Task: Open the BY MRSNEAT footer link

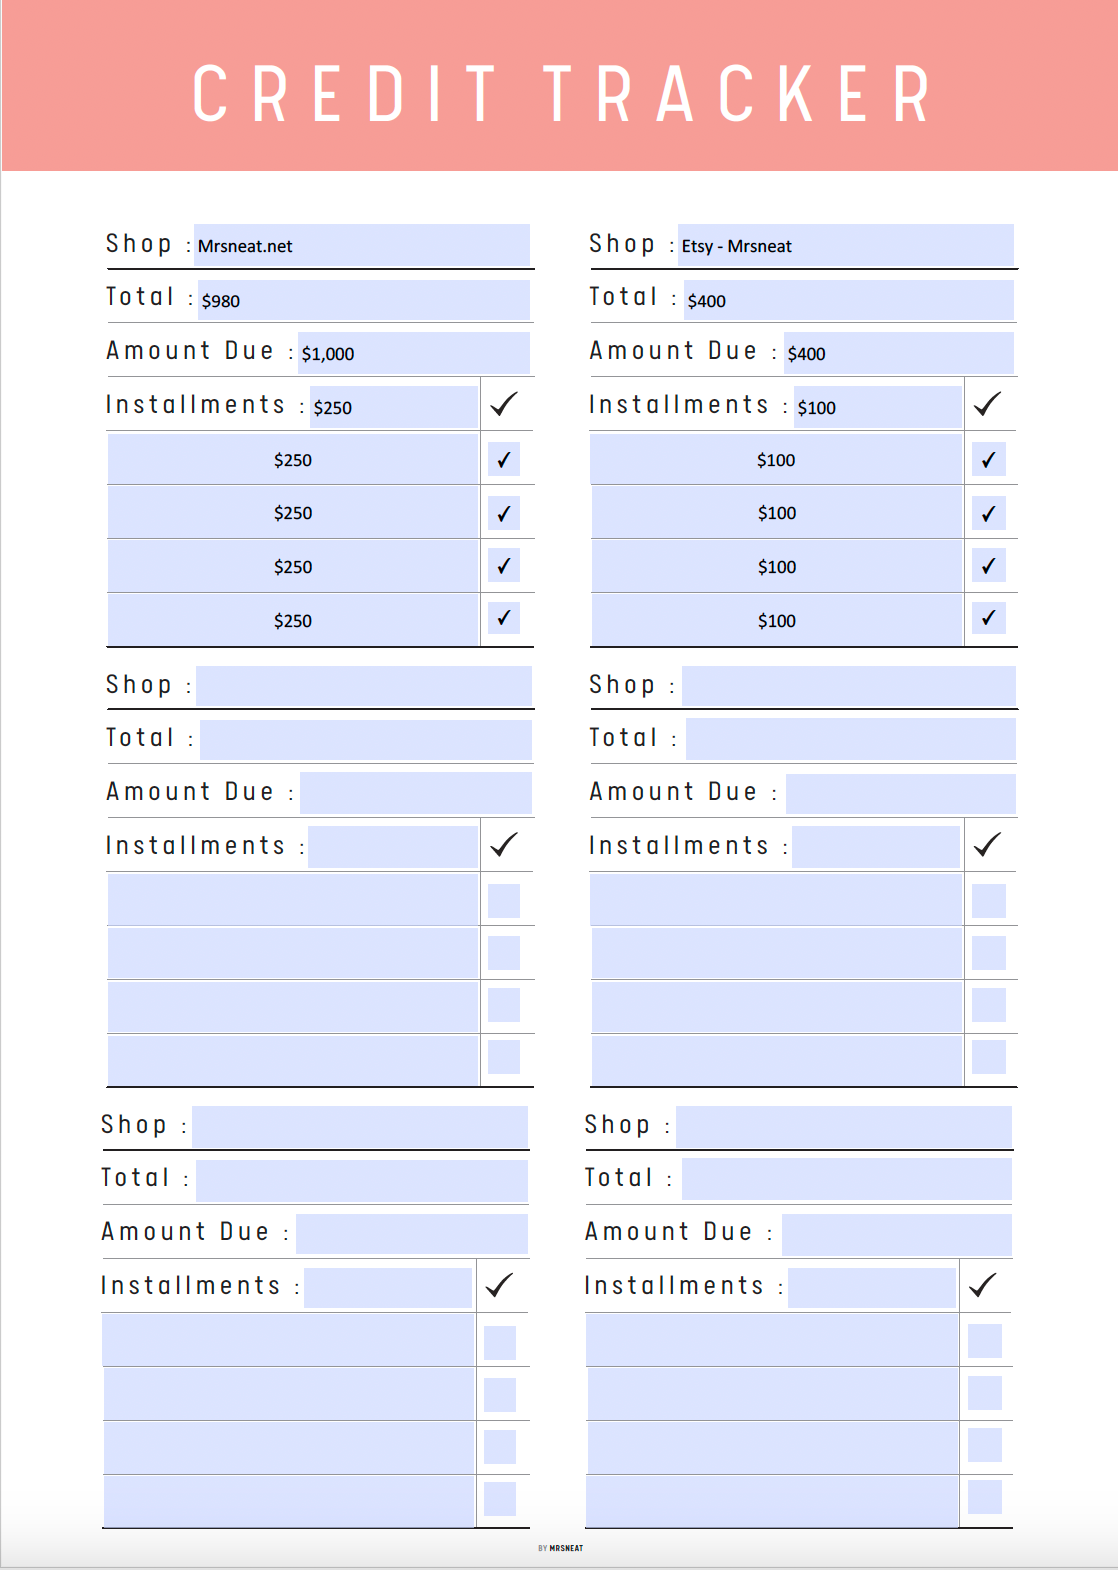Action: (x=561, y=1548)
